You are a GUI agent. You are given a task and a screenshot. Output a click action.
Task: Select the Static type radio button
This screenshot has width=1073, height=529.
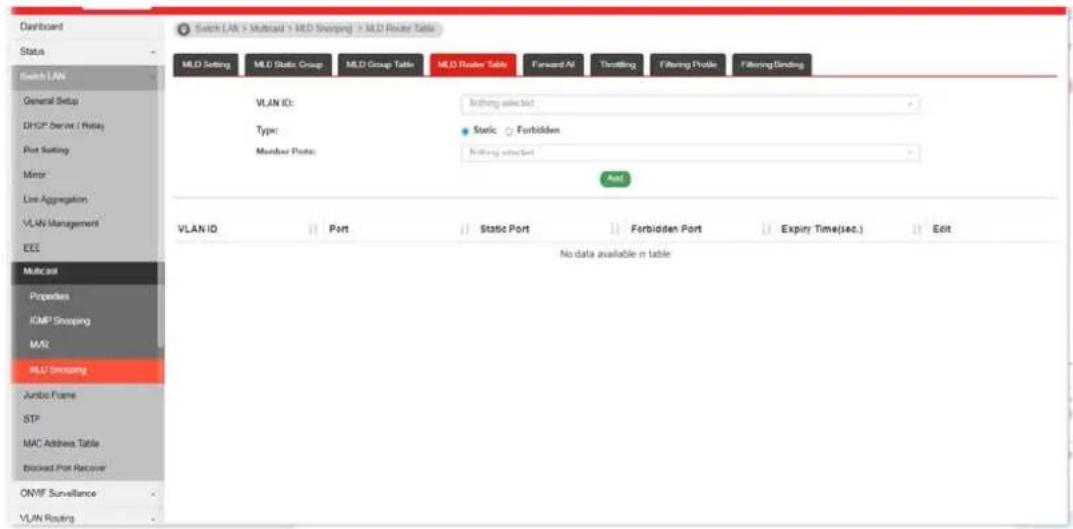coord(465,131)
